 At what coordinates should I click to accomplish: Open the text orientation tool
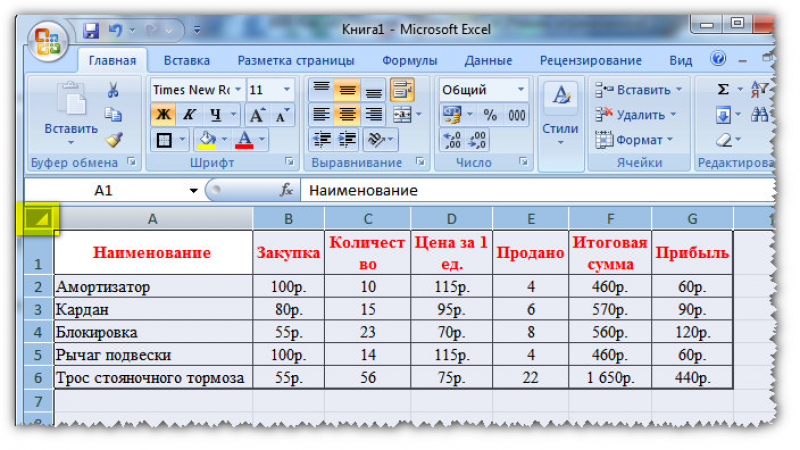(x=376, y=139)
